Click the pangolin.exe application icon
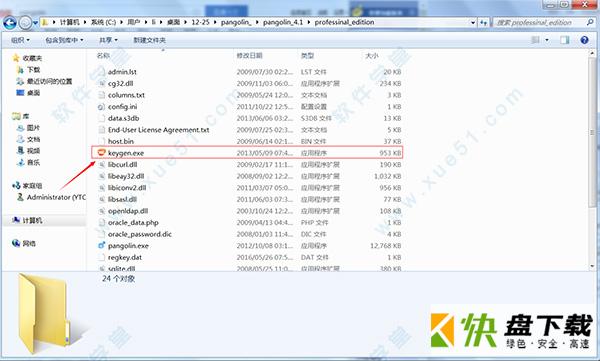This screenshot has height=361, width=600. 101,245
